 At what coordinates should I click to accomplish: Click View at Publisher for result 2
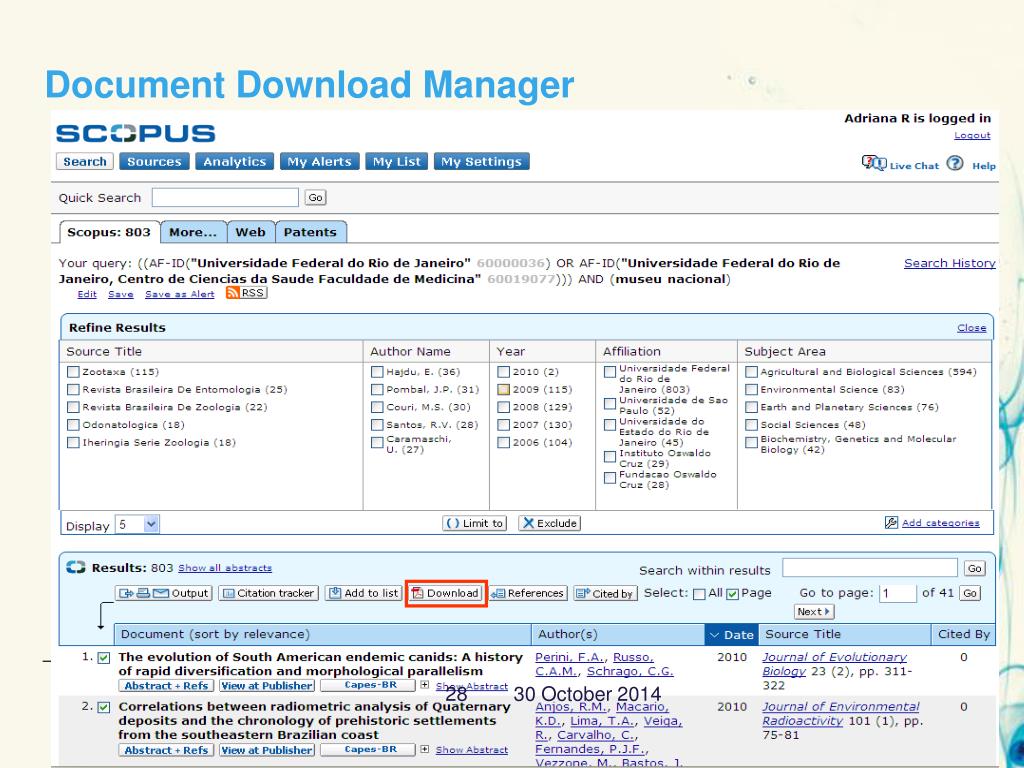tap(266, 750)
